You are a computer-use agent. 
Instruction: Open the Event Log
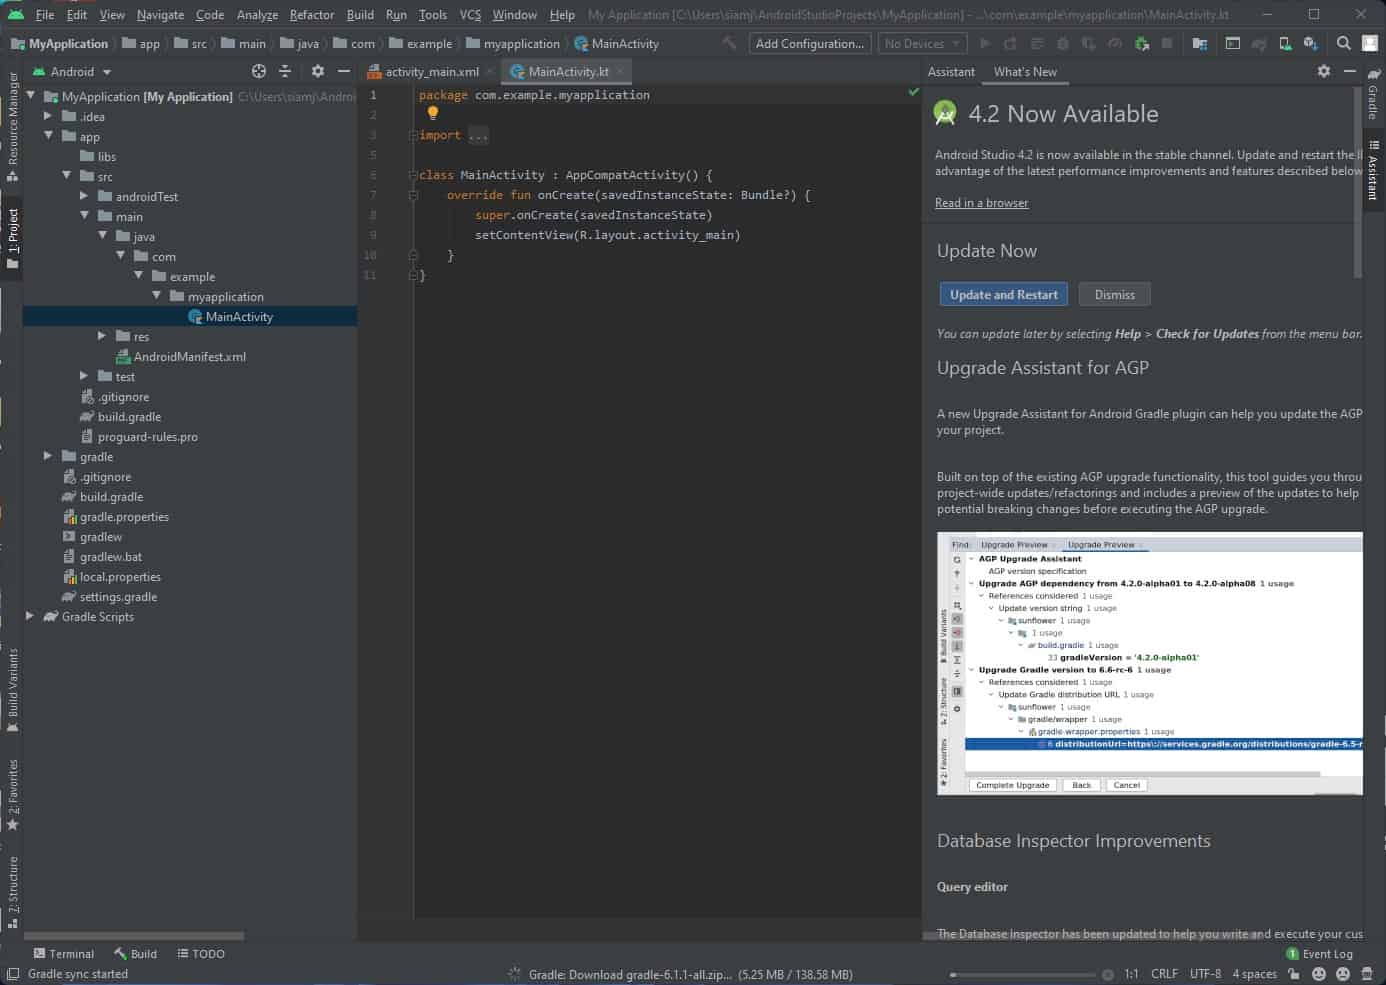(x=1319, y=953)
